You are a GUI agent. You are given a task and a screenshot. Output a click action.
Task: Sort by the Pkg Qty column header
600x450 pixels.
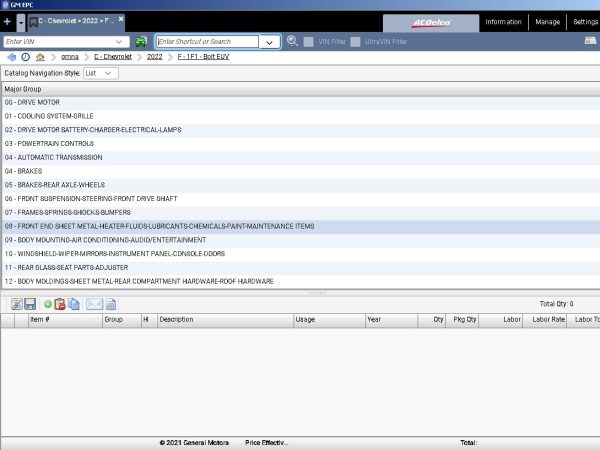tap(462, 320)
